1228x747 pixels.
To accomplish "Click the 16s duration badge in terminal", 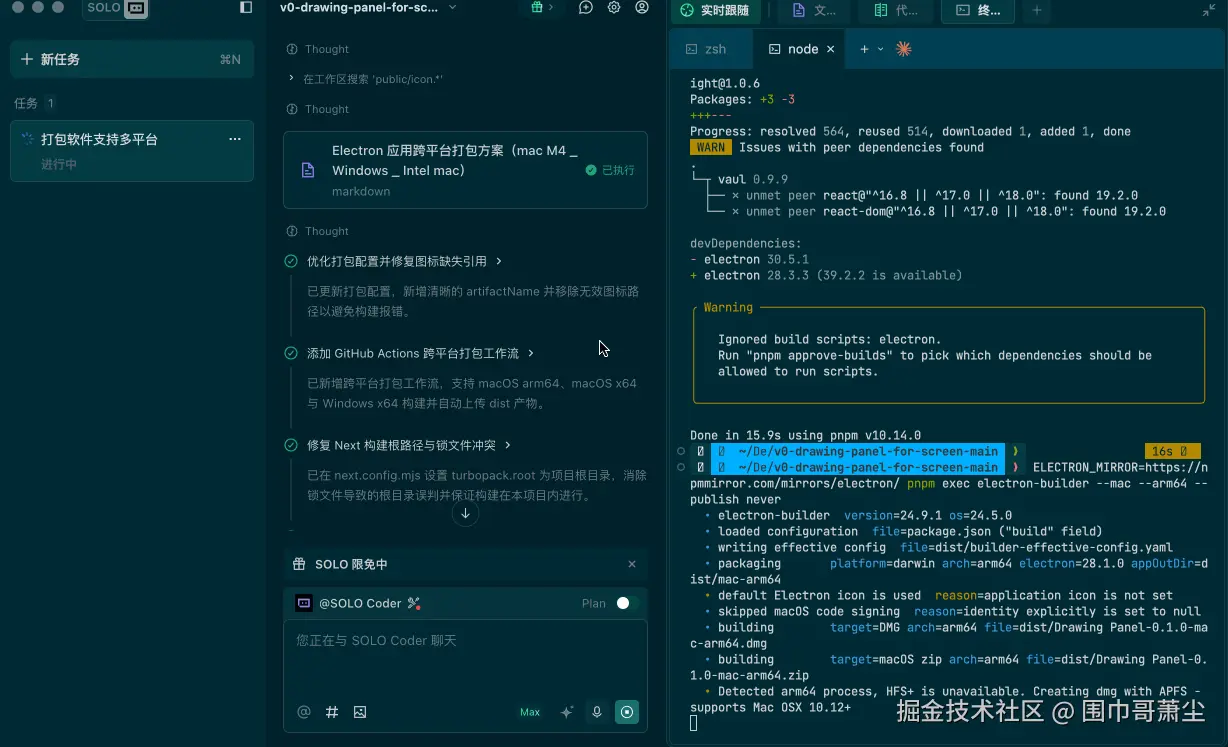I will [x=1172, y=451].
